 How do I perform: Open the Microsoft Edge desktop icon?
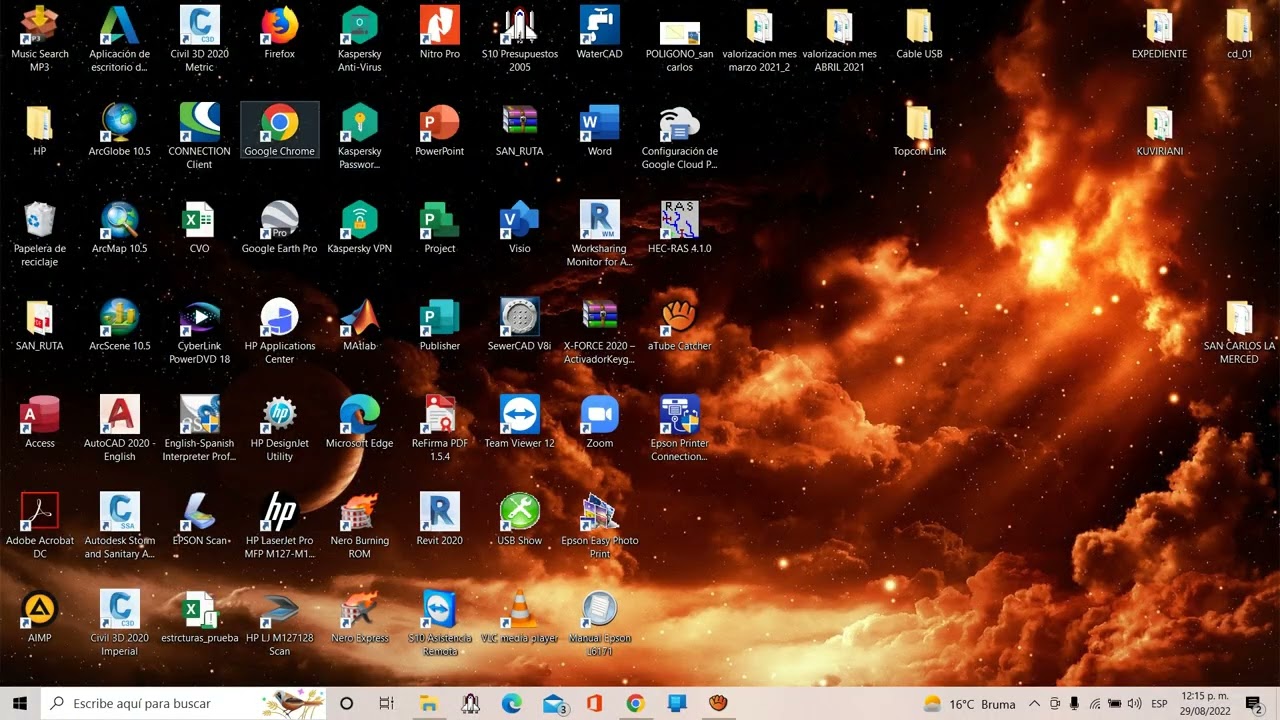pyautogui.click(x=360, y=421)
